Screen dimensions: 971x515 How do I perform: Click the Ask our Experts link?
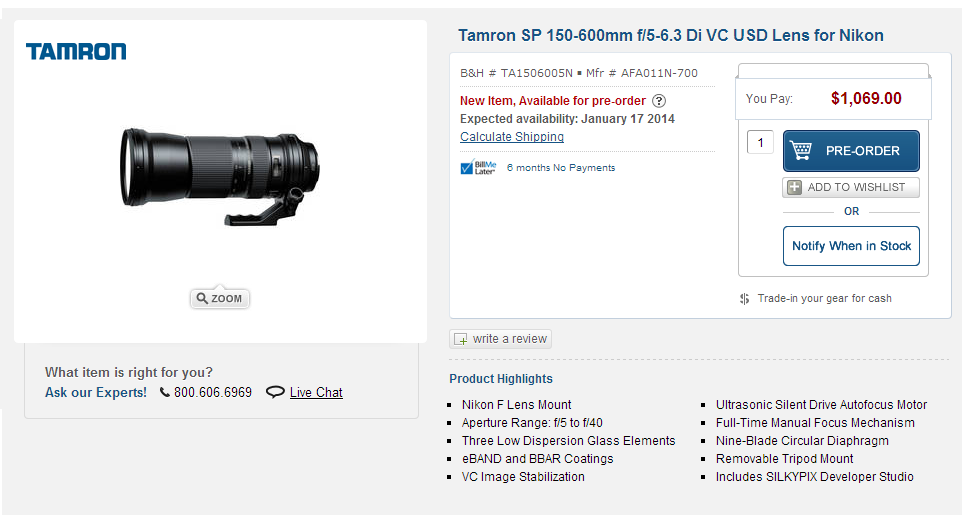coord(96,392)
